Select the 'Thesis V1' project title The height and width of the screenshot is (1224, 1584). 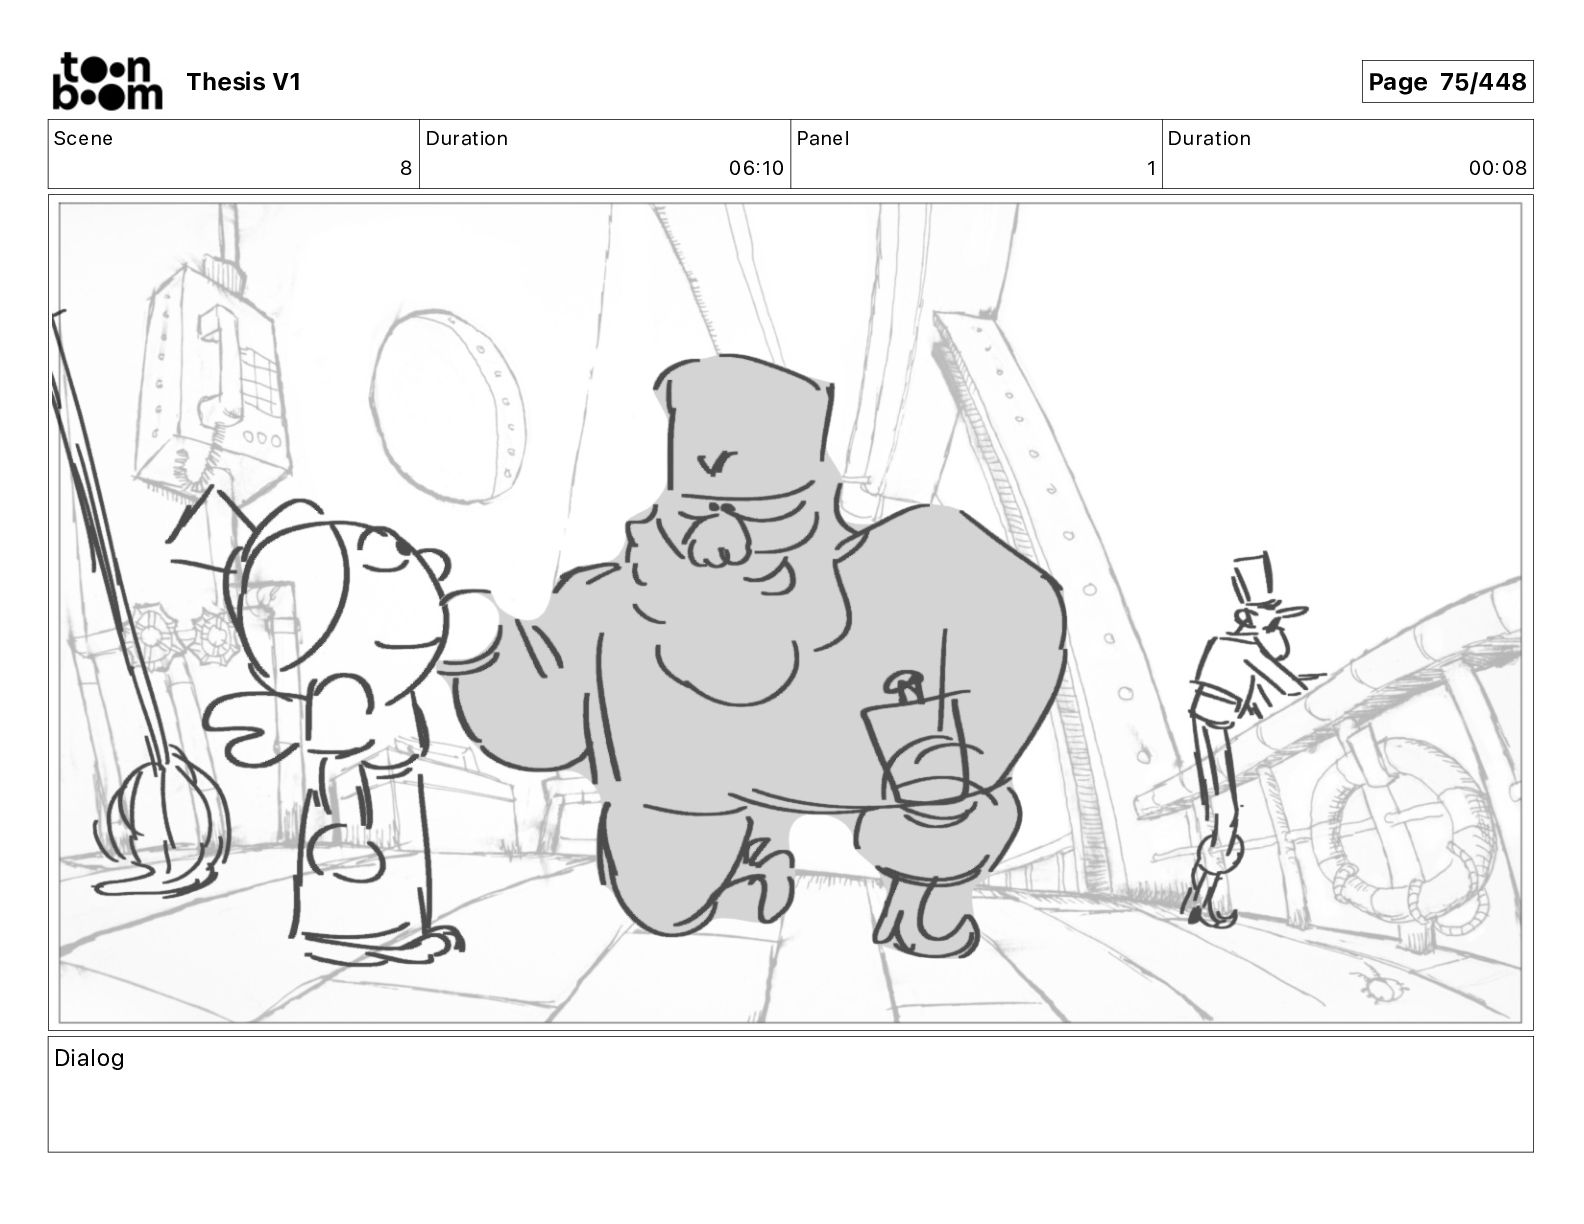pos(243,82)
